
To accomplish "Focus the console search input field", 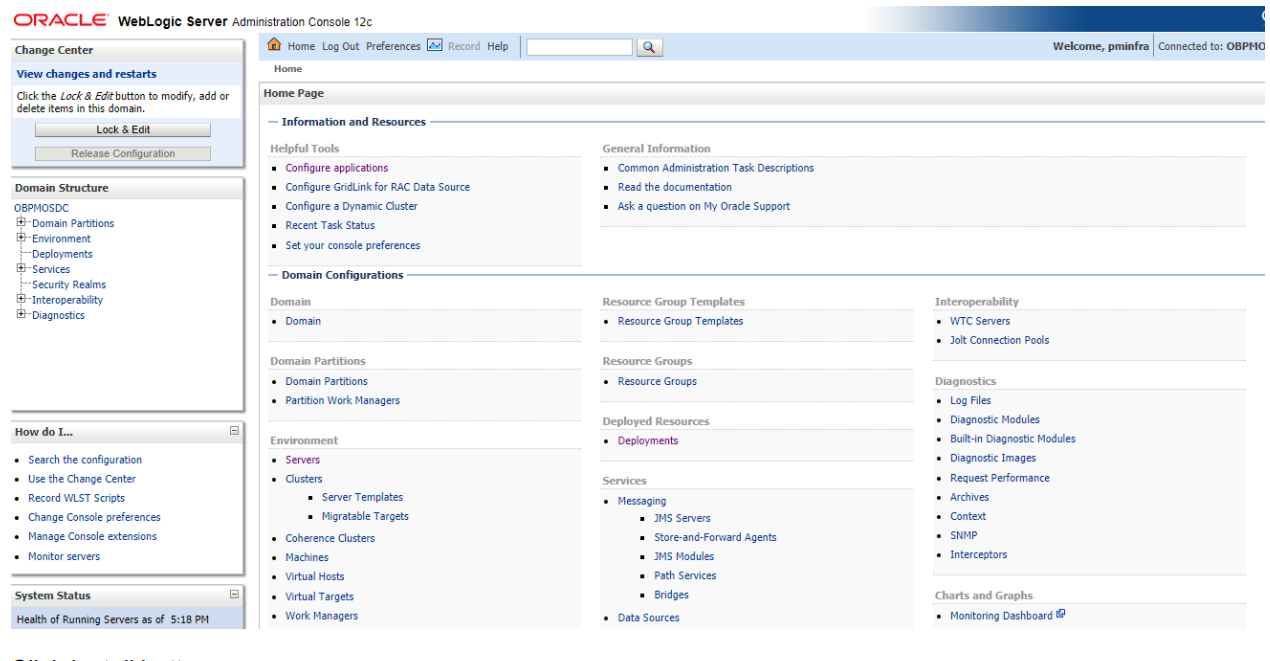I will coord(579,47).
